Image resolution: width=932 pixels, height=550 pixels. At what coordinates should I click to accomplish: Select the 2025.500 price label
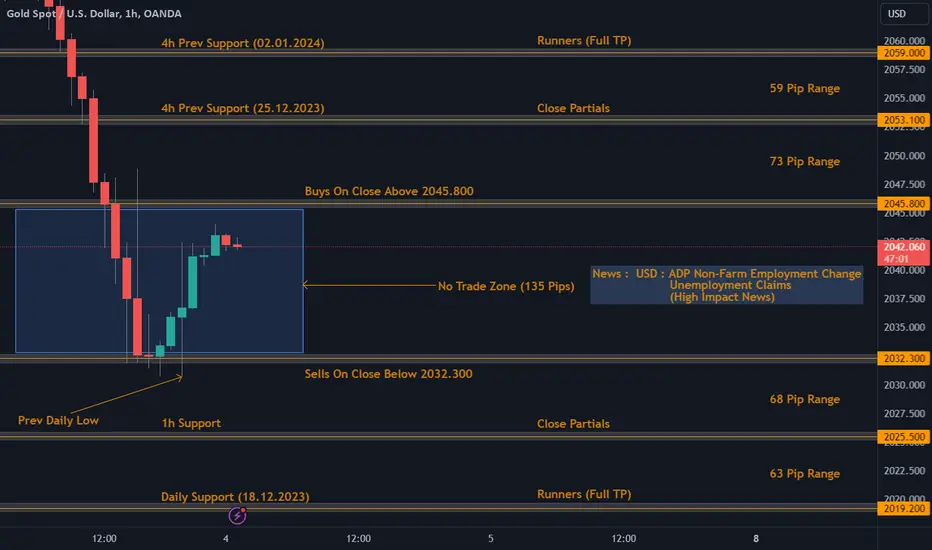coord(904,437)
